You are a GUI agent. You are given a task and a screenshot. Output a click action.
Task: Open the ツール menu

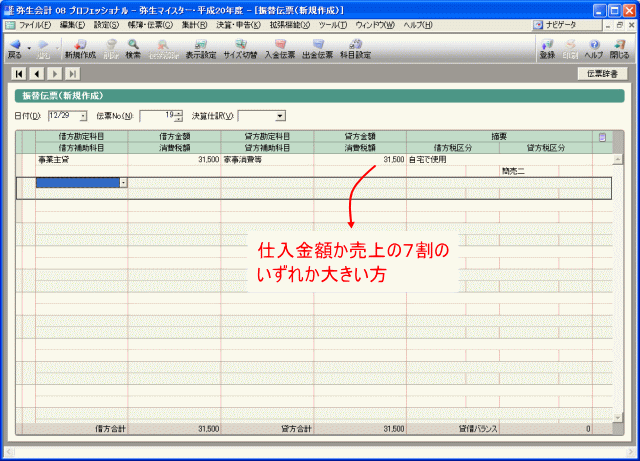(x=333, y=25)
